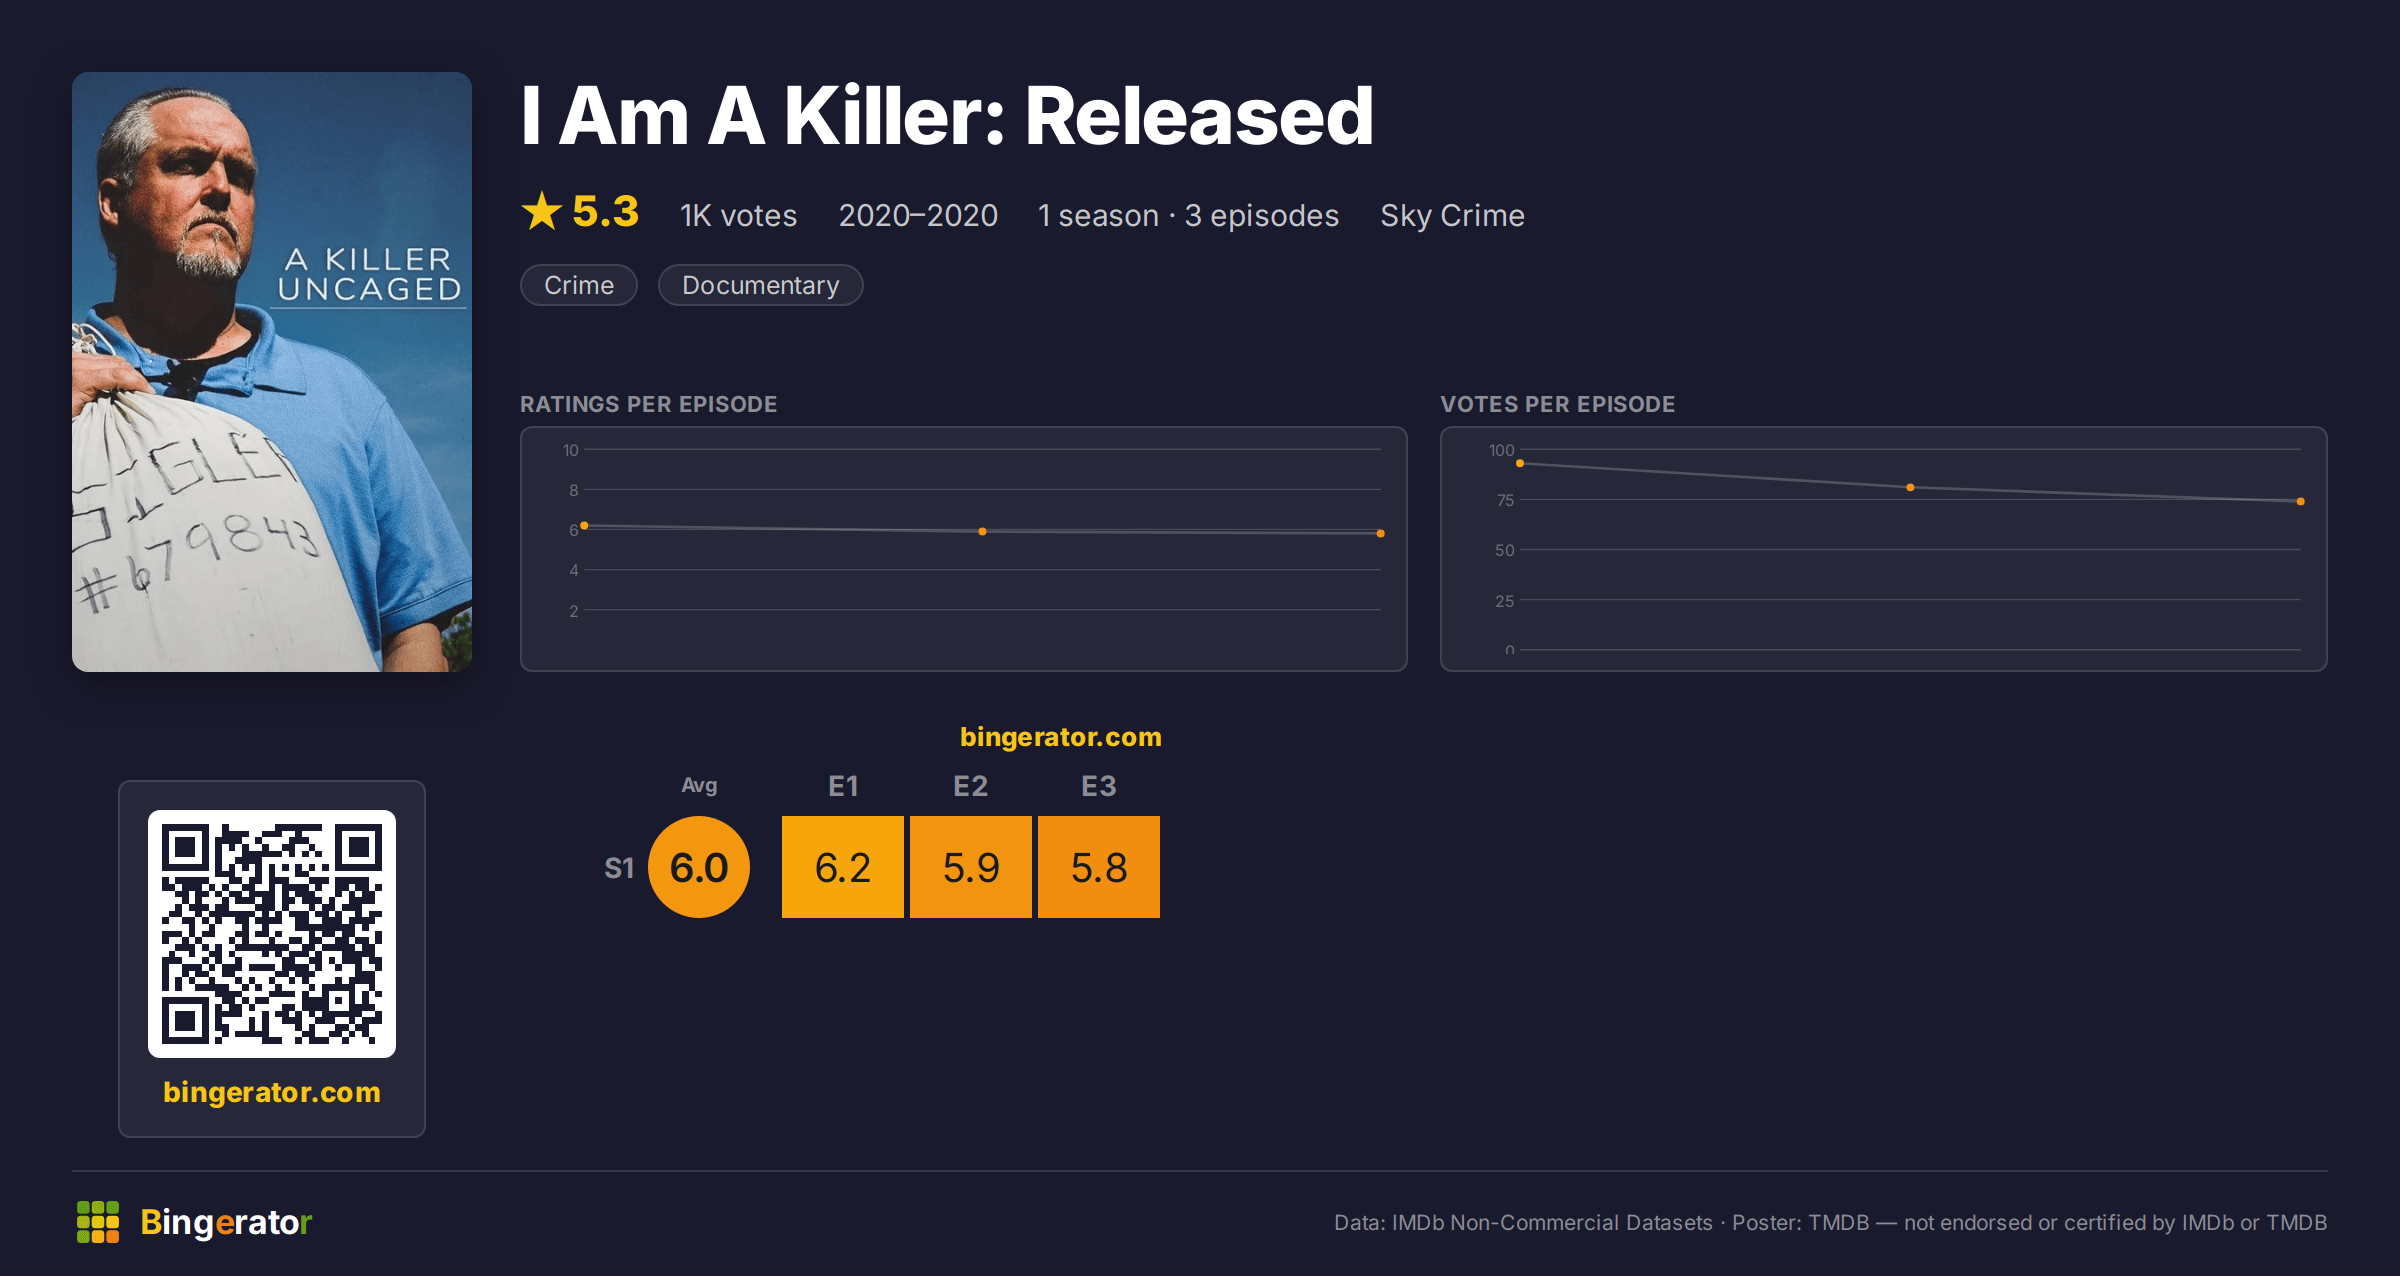The width and height of the screenshot is (2400, 1276).
Task: Click the E2 rating tile 5.9
Action: pyautogui.click(x=971, y=867)
